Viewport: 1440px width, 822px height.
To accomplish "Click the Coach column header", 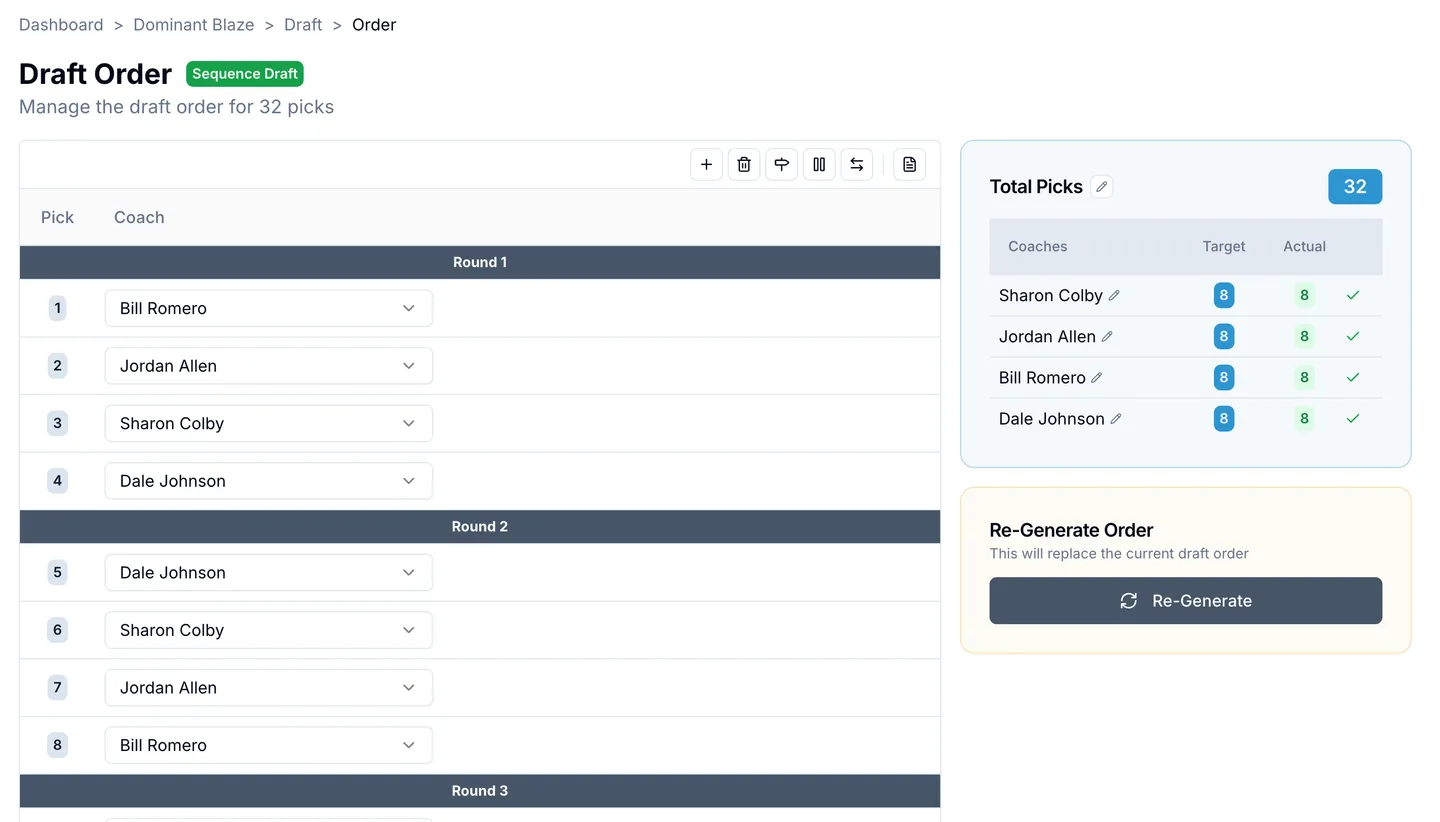I will (x=139, y=217).
